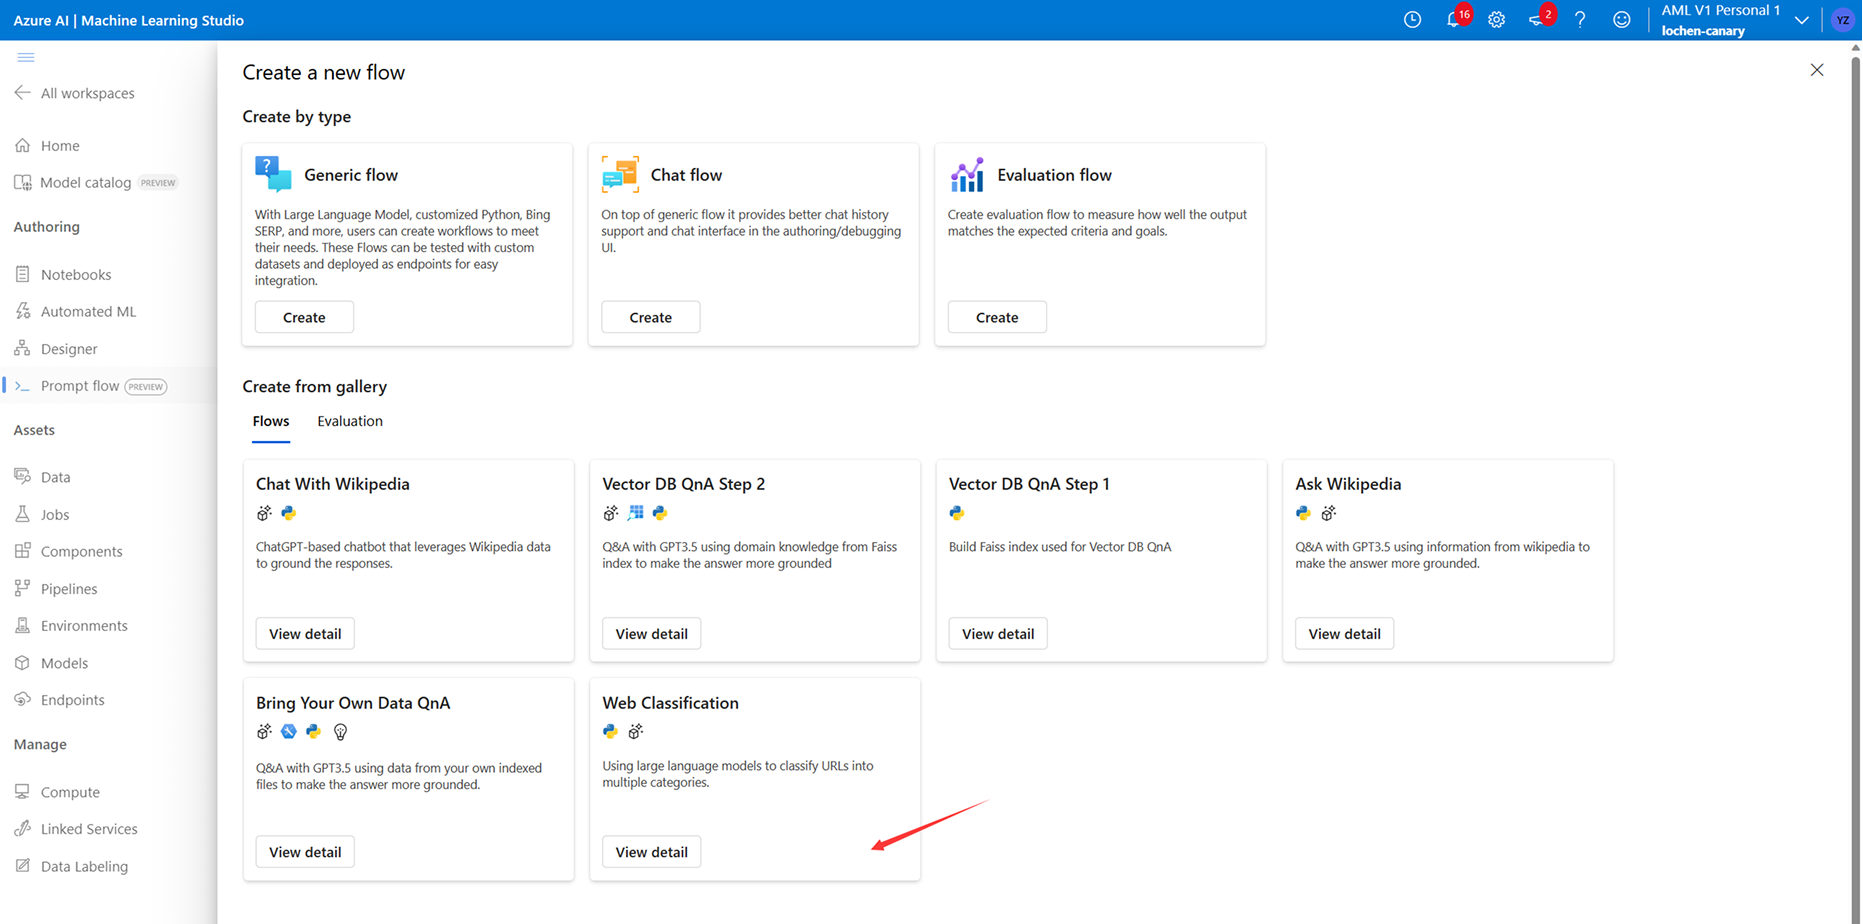
Task: Click the Ask Wikipedia card title
Action: (x=1348, y=484)
